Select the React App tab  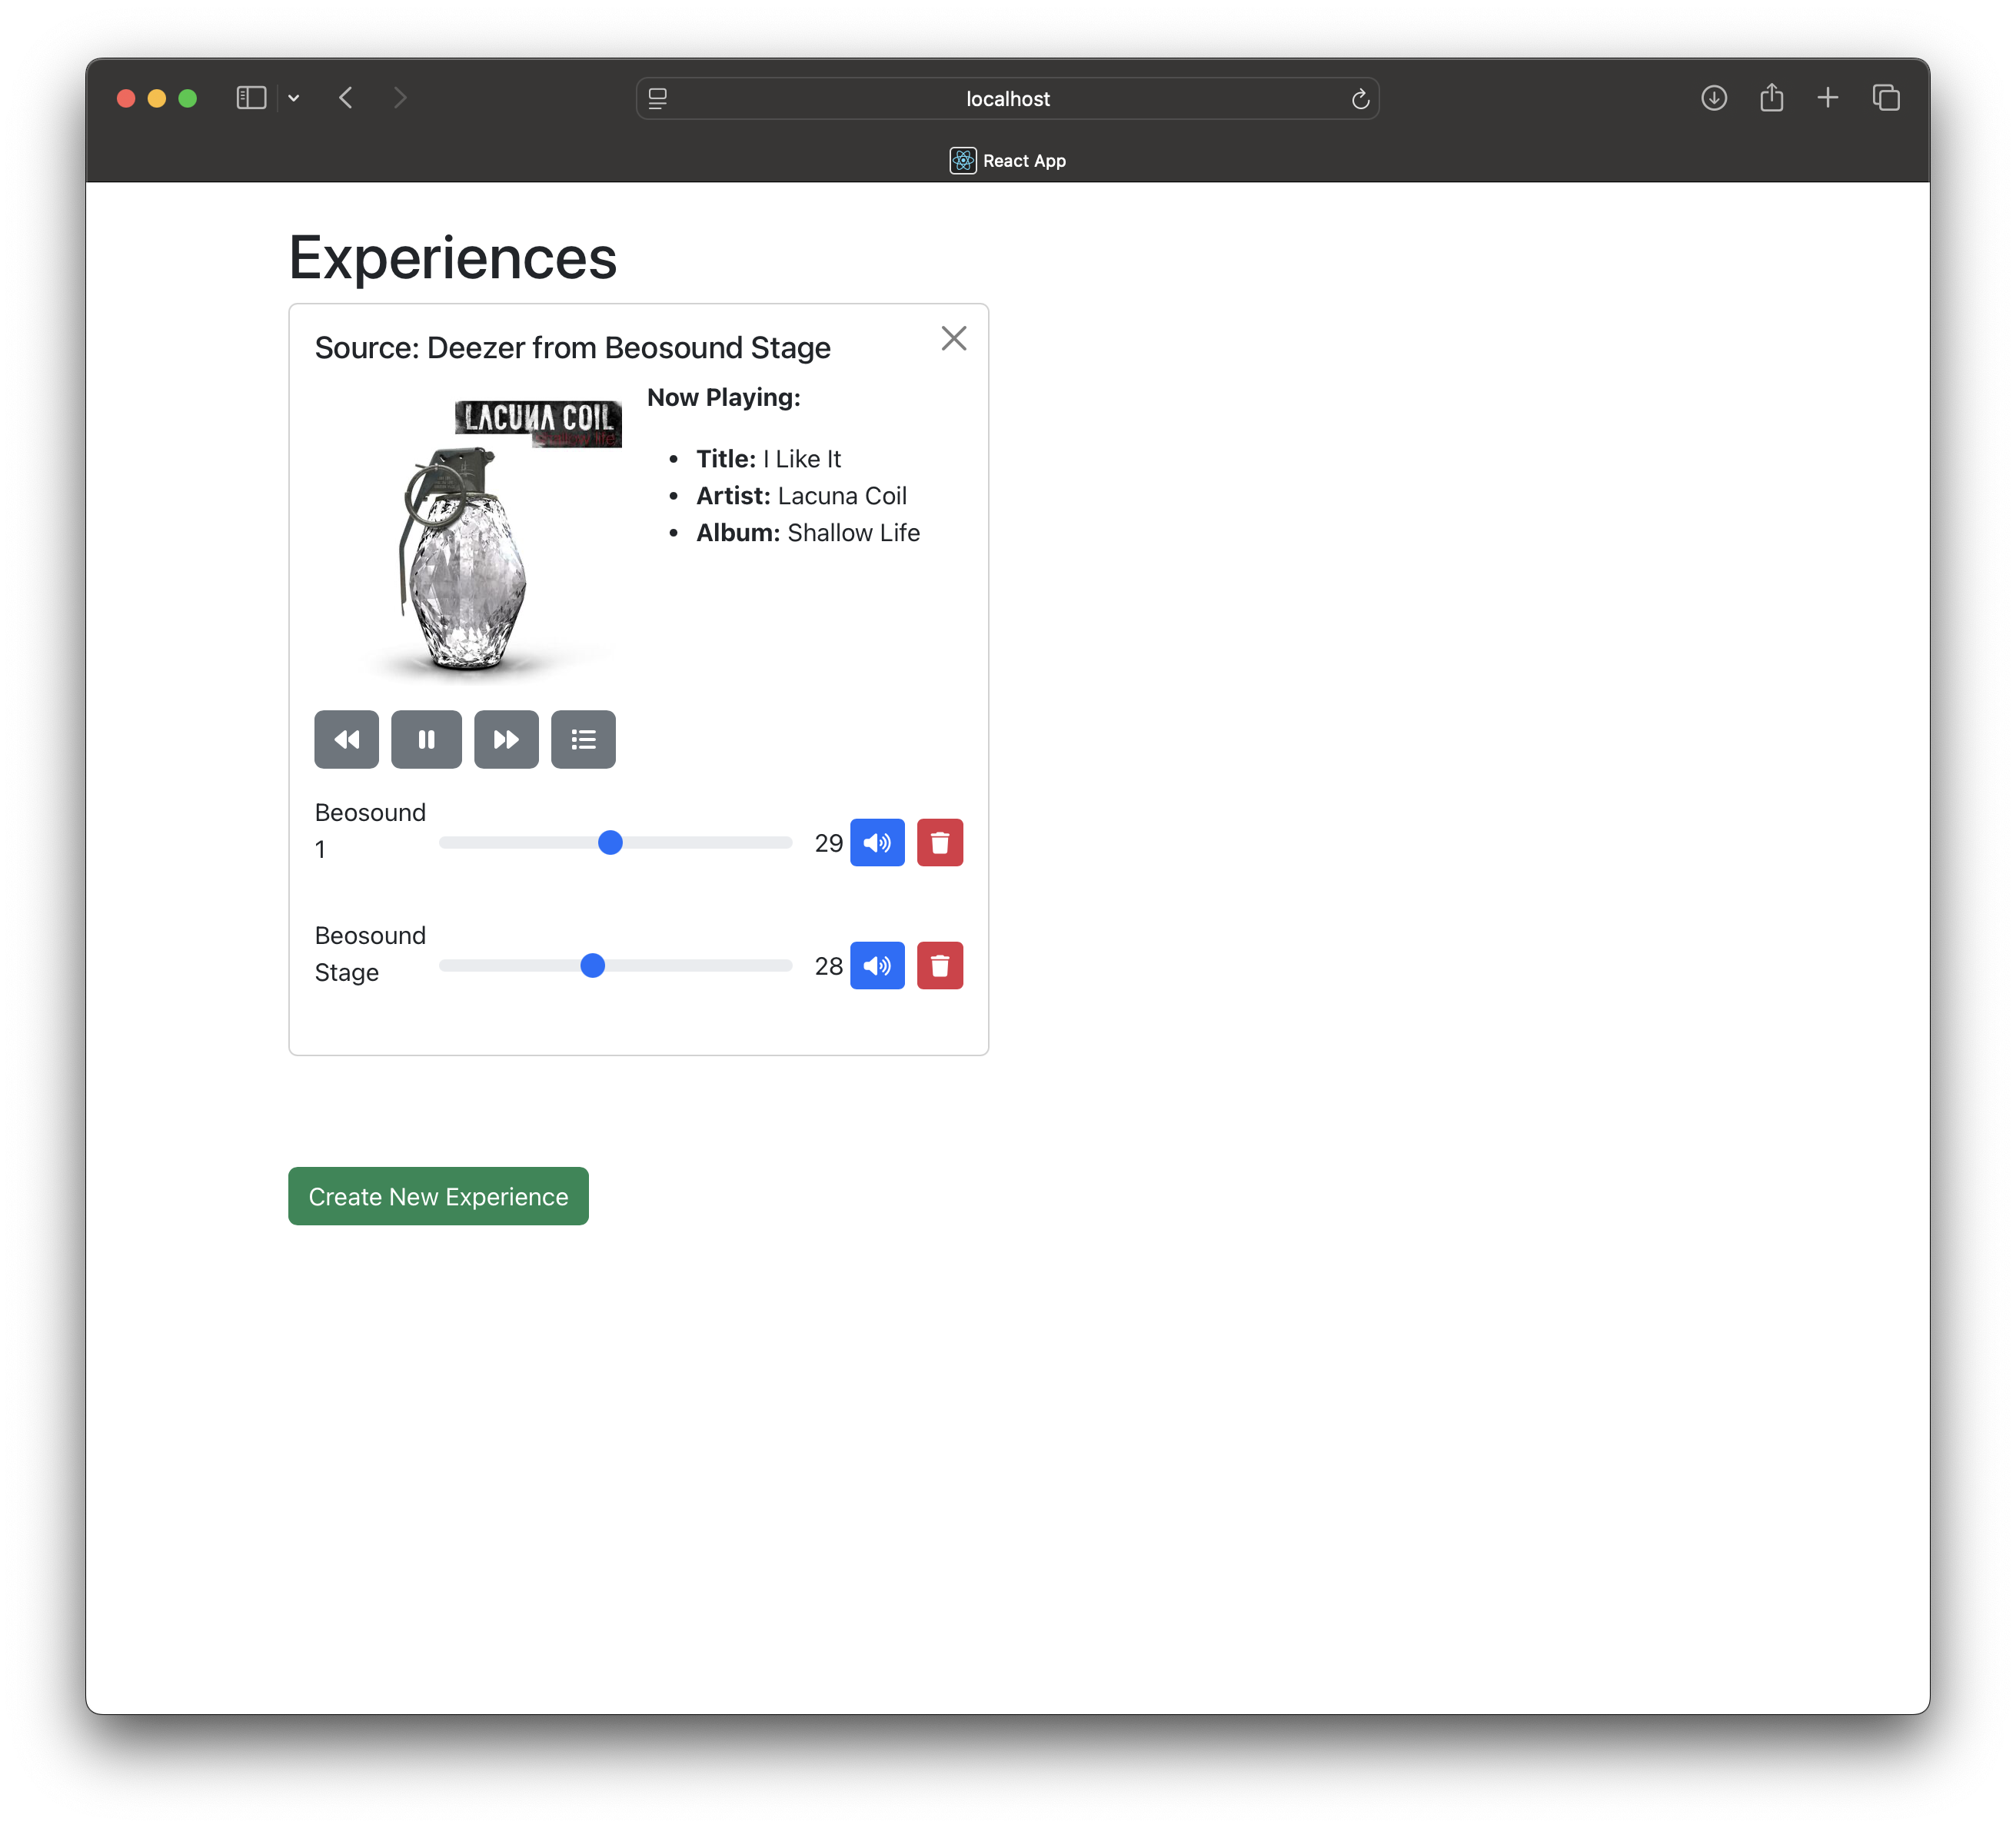[x=1008, y=160]
